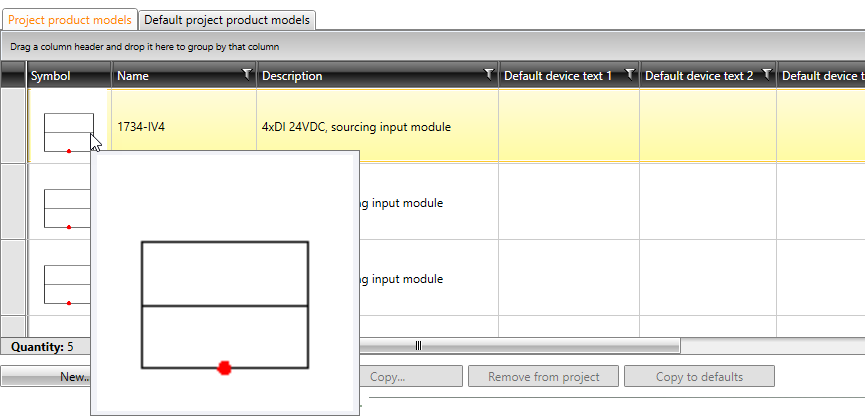
Task: Sort by the Name column header
Action: pos(170,76)
